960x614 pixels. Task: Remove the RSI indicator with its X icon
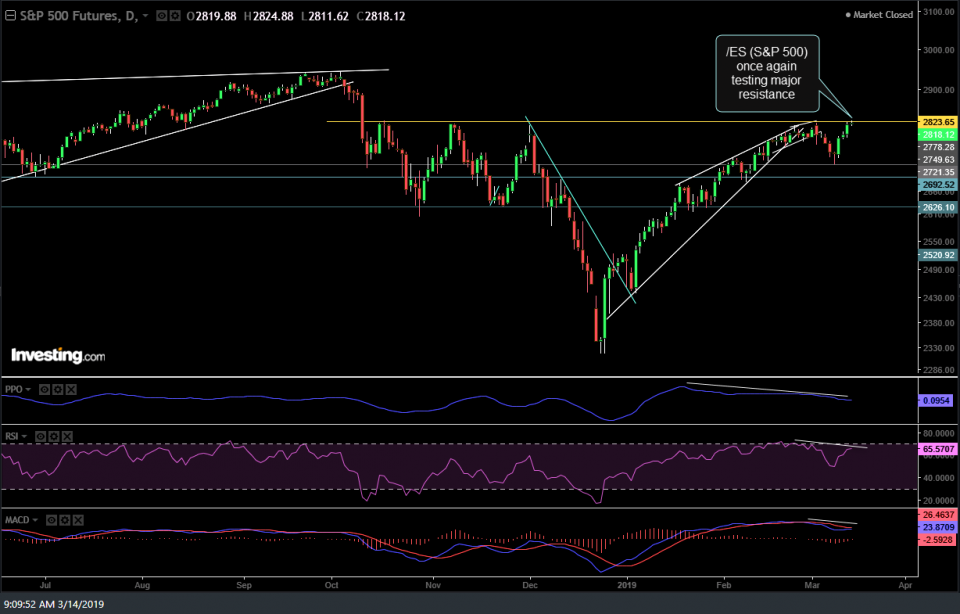[67, 436]
